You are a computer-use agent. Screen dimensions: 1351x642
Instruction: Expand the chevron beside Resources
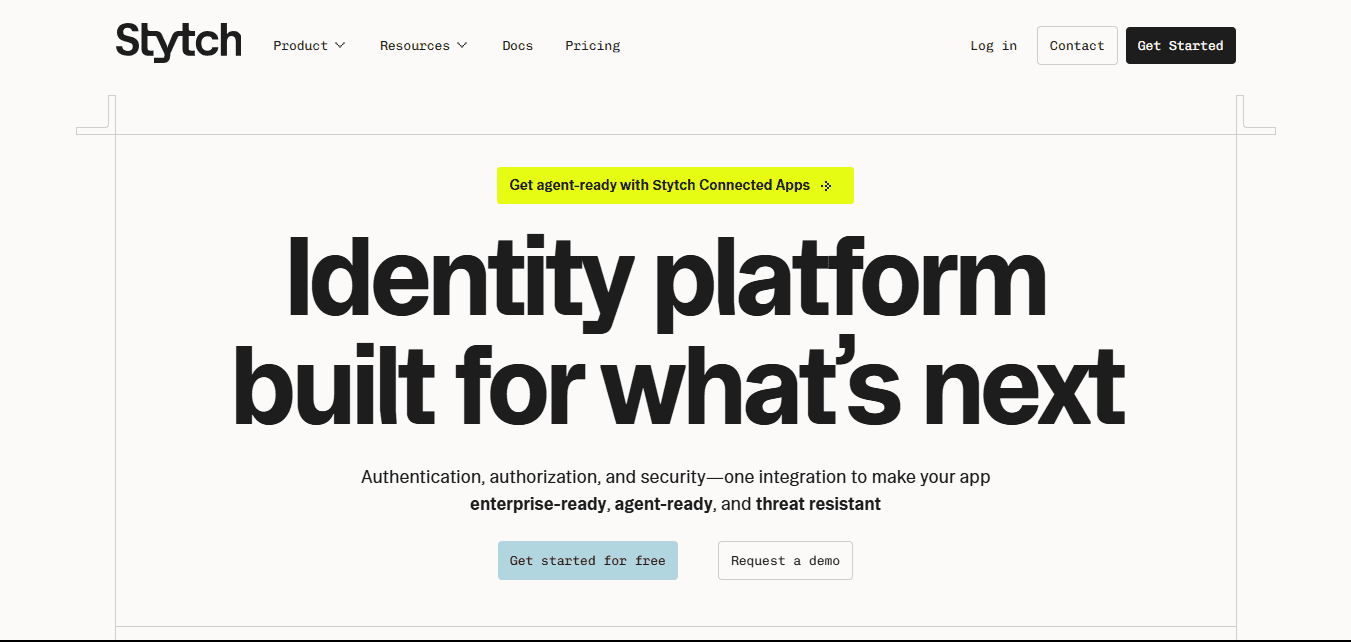[x=462, y=45]
